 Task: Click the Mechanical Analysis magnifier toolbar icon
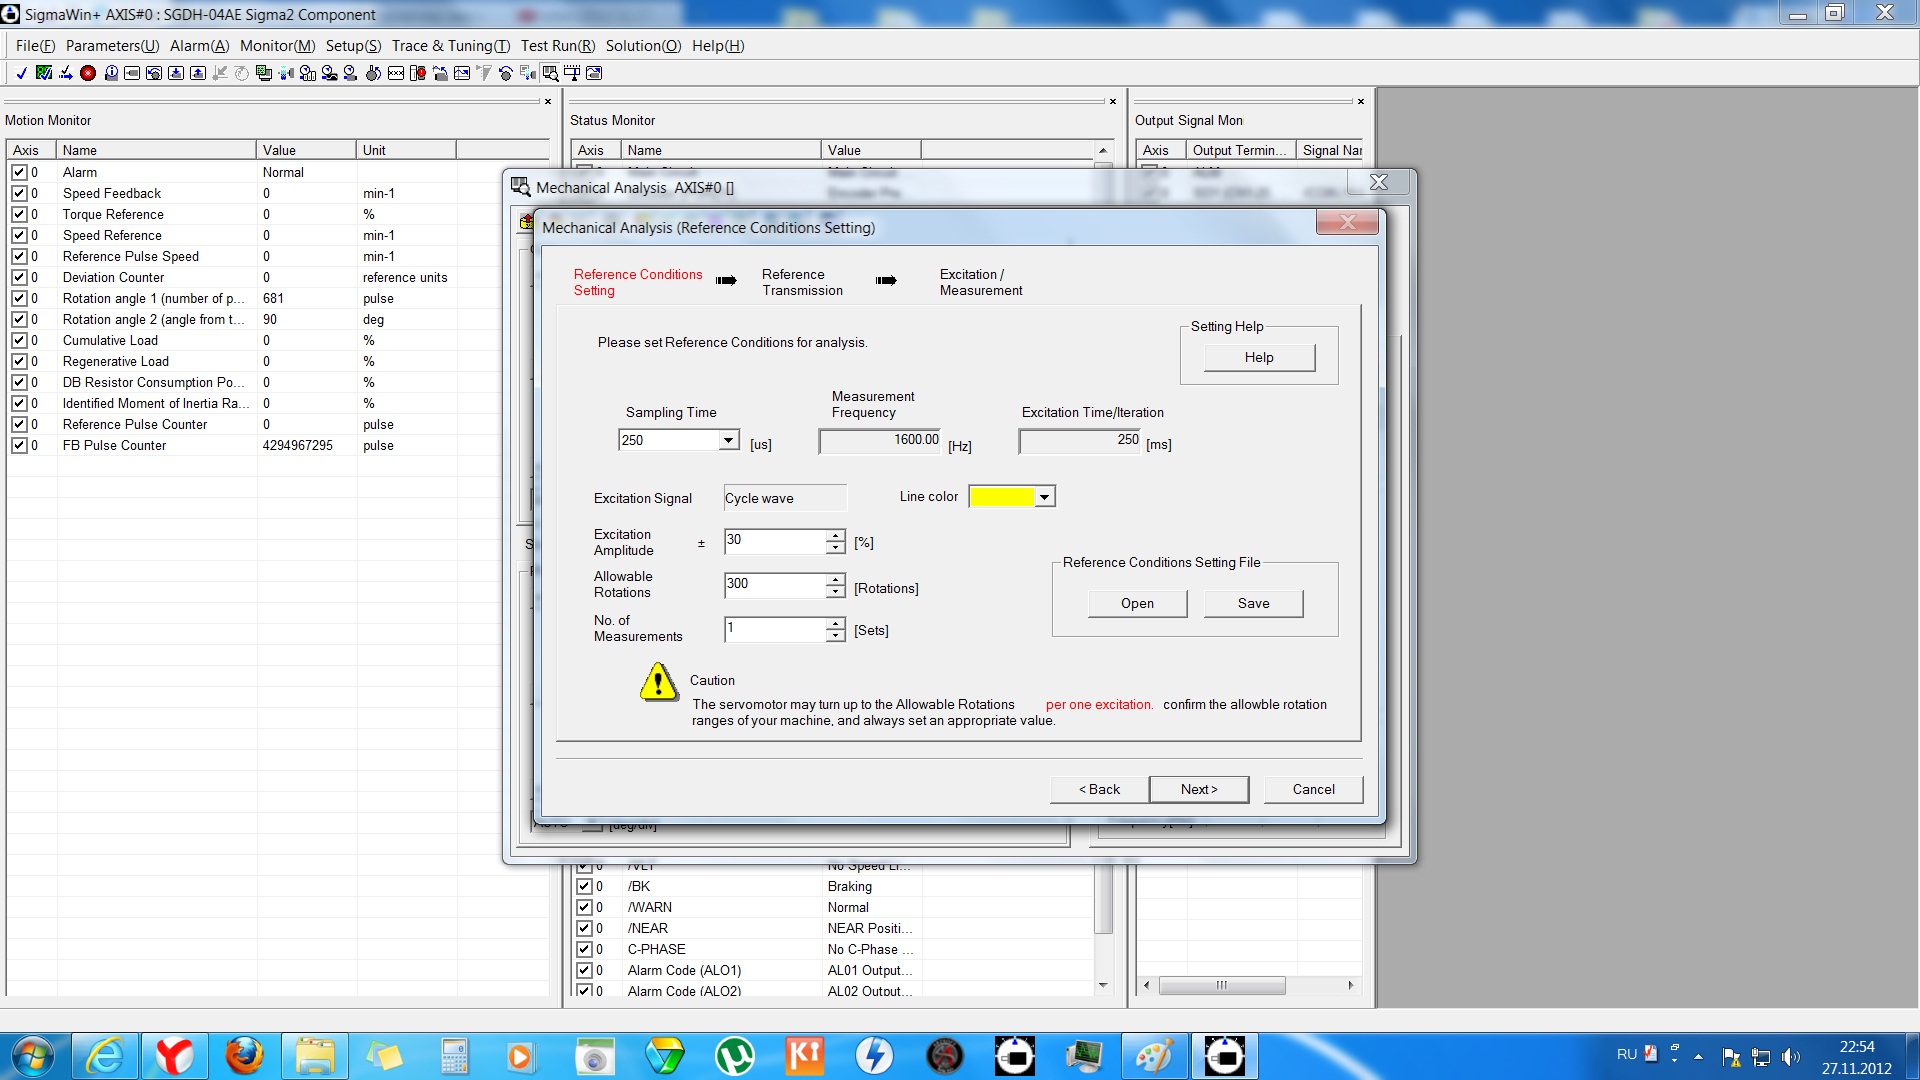(550, 73)
